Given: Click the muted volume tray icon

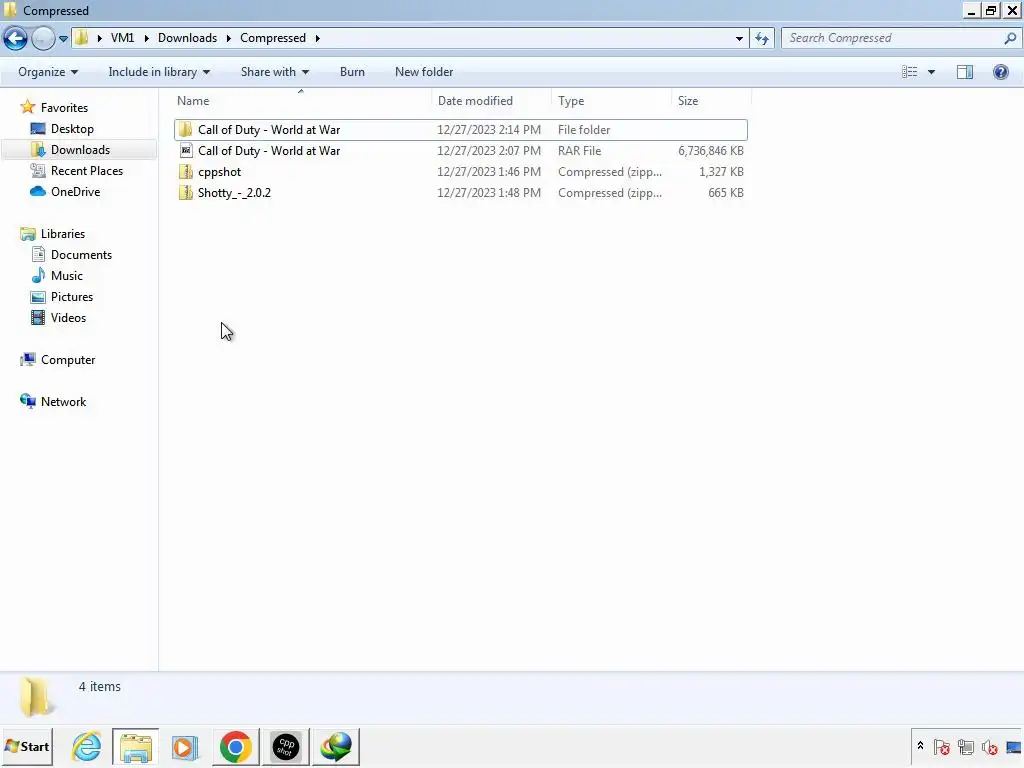Looking at the screenshot, I should (989, 746).
